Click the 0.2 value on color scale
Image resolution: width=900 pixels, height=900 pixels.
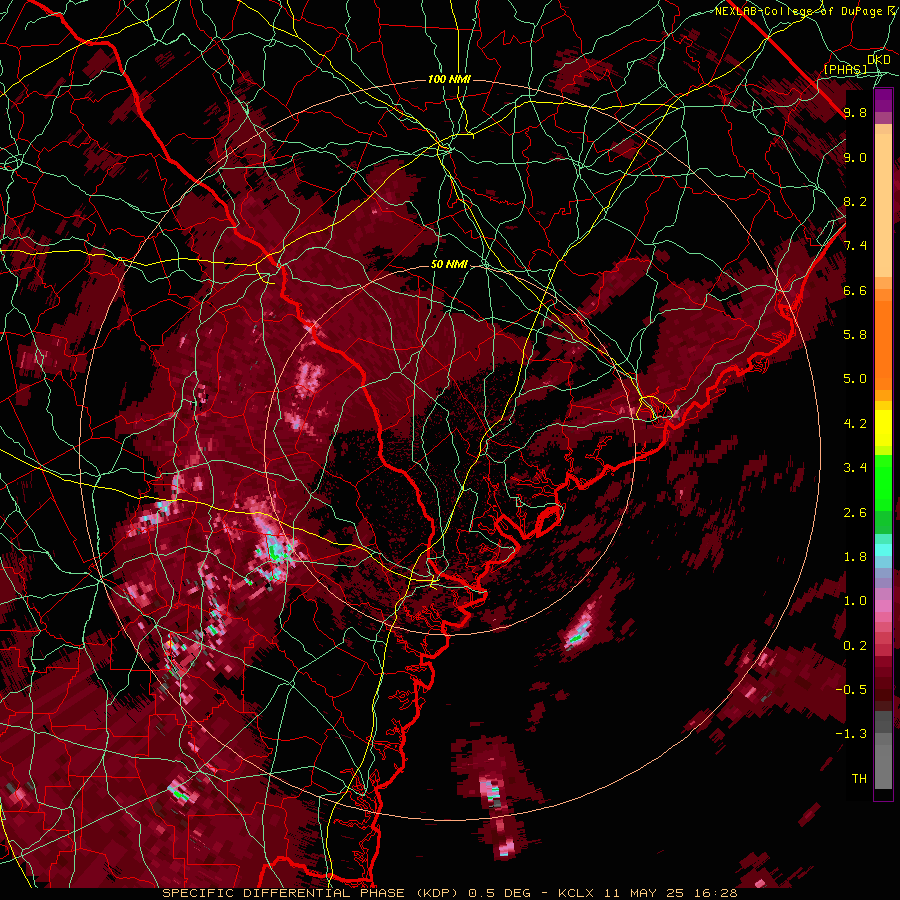[855, 646]
